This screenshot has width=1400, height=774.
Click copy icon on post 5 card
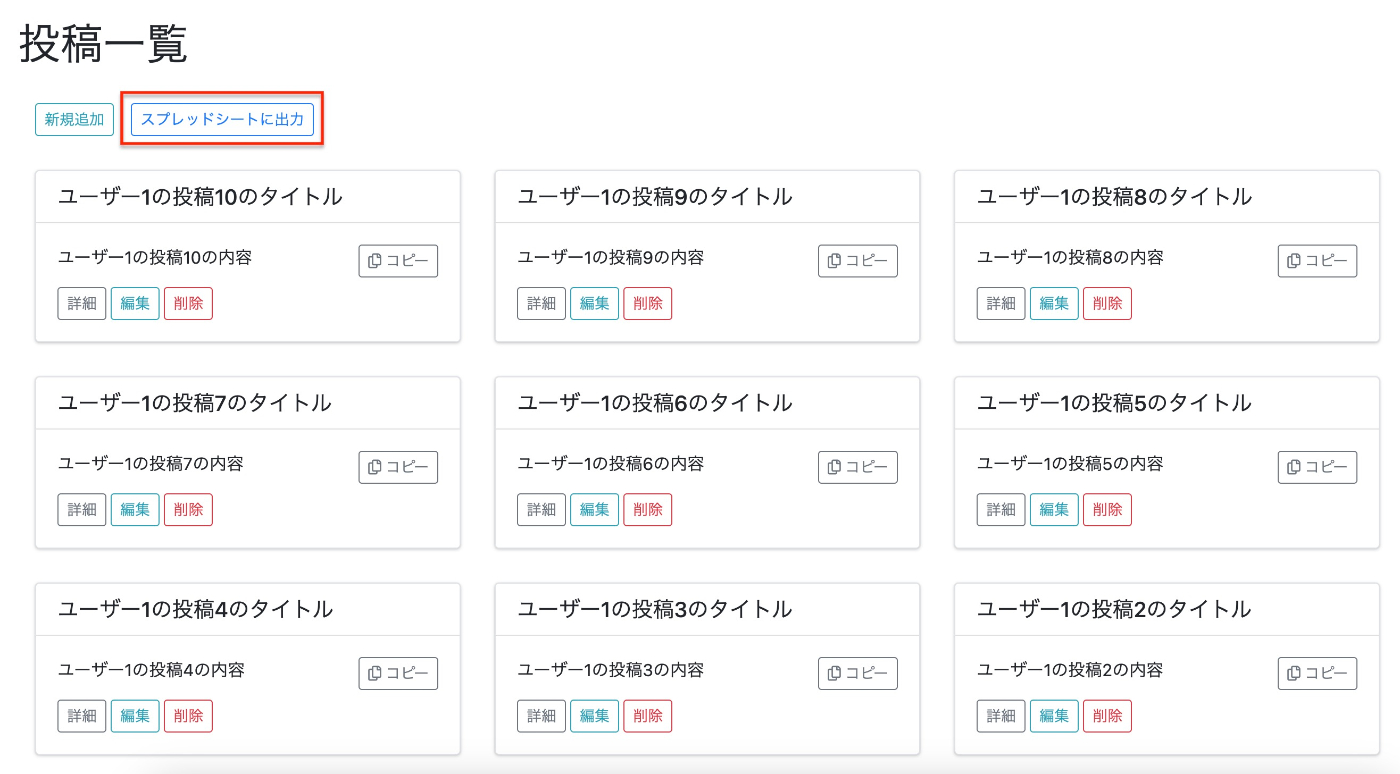pyautogui.click(x=1294, y=467)
